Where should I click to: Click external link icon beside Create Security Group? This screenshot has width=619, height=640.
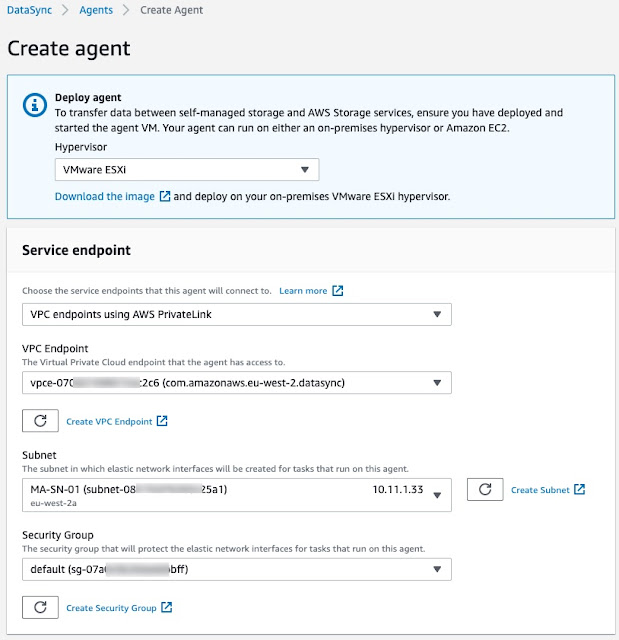pos(167,608)
